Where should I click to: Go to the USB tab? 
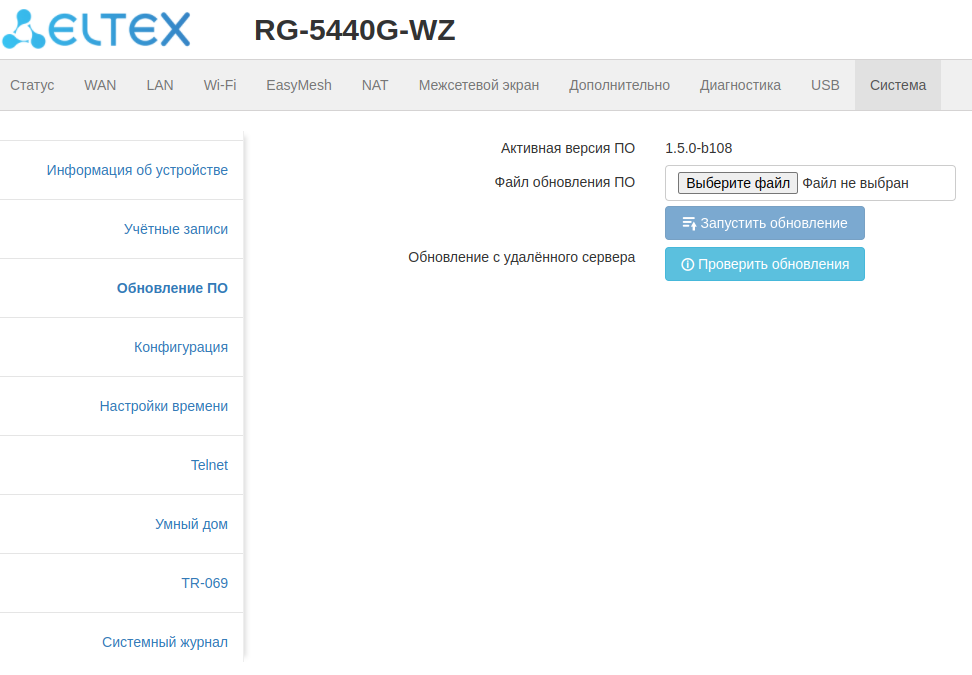[x=825, y=86]
